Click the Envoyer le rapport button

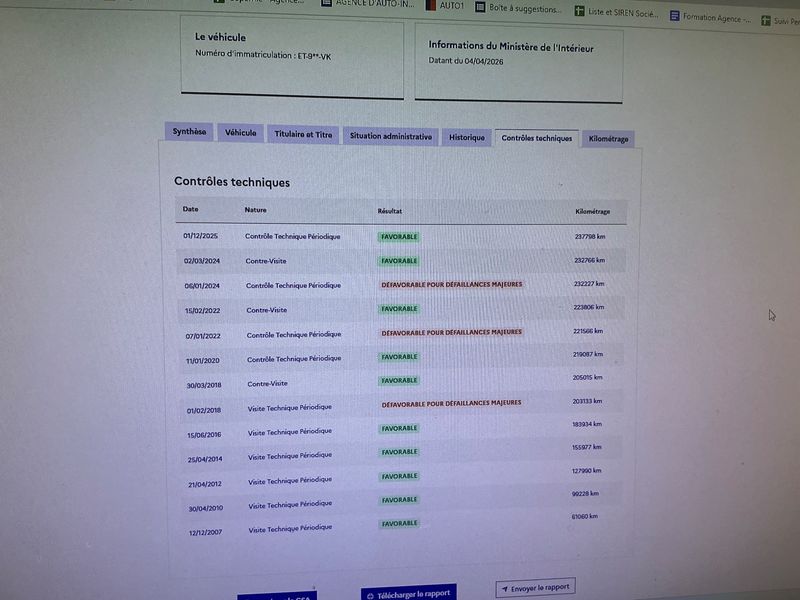pos(535,588)
